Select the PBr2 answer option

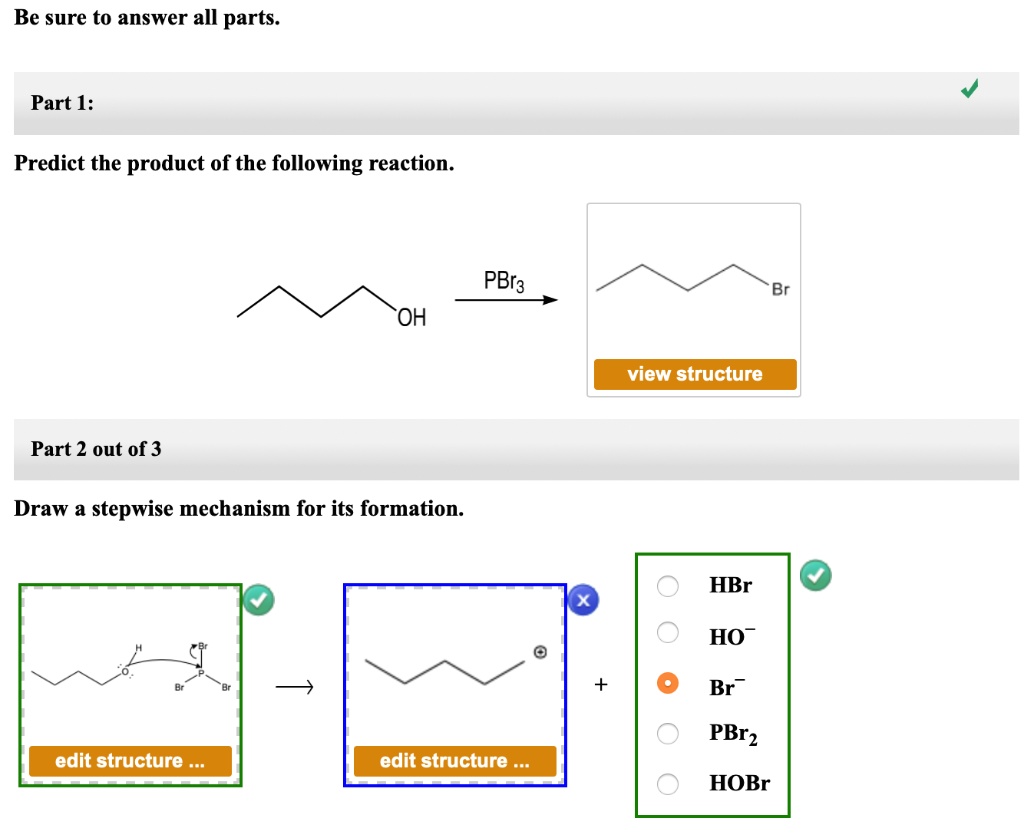(668, 734)
